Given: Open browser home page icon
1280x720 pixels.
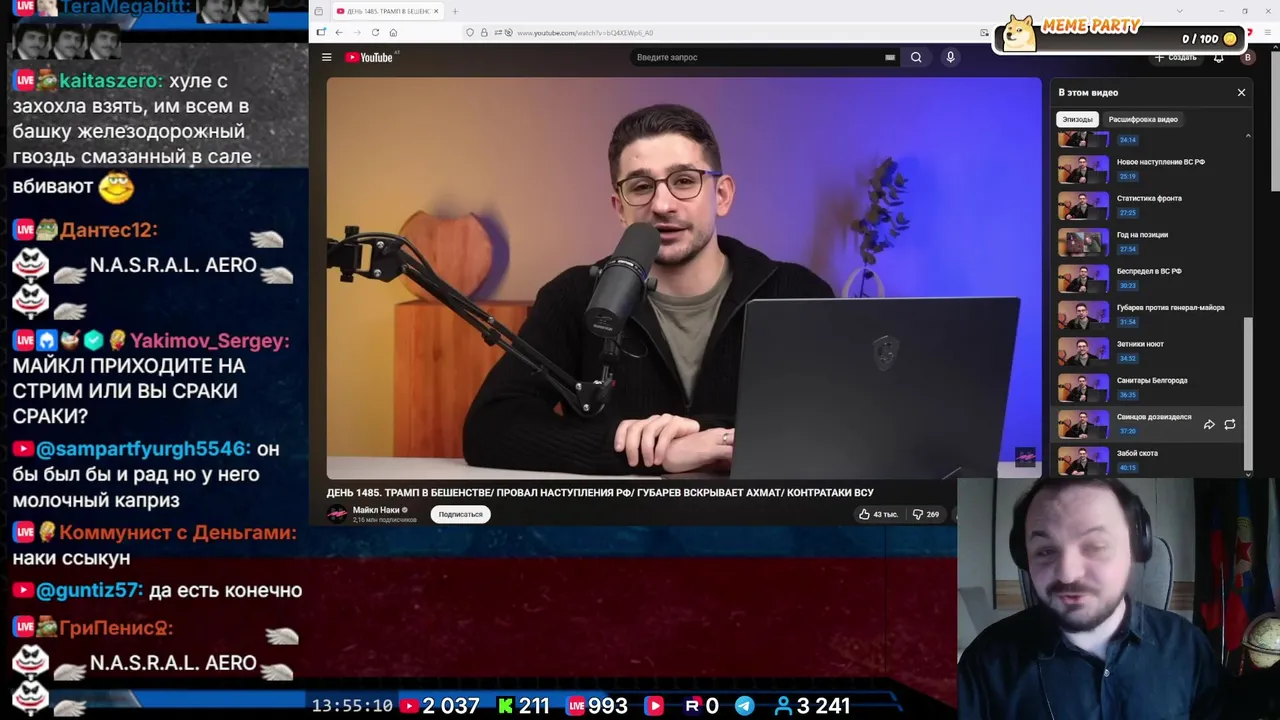Looking at the screenshot, I should (393, 32).
